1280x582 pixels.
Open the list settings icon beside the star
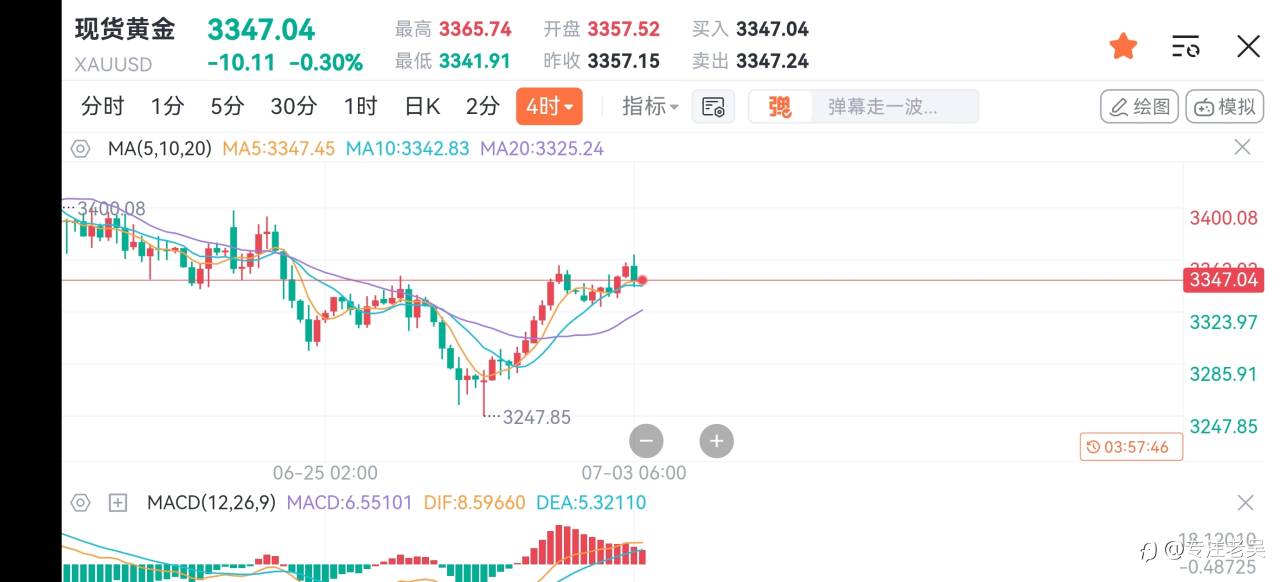[1185, 46]
